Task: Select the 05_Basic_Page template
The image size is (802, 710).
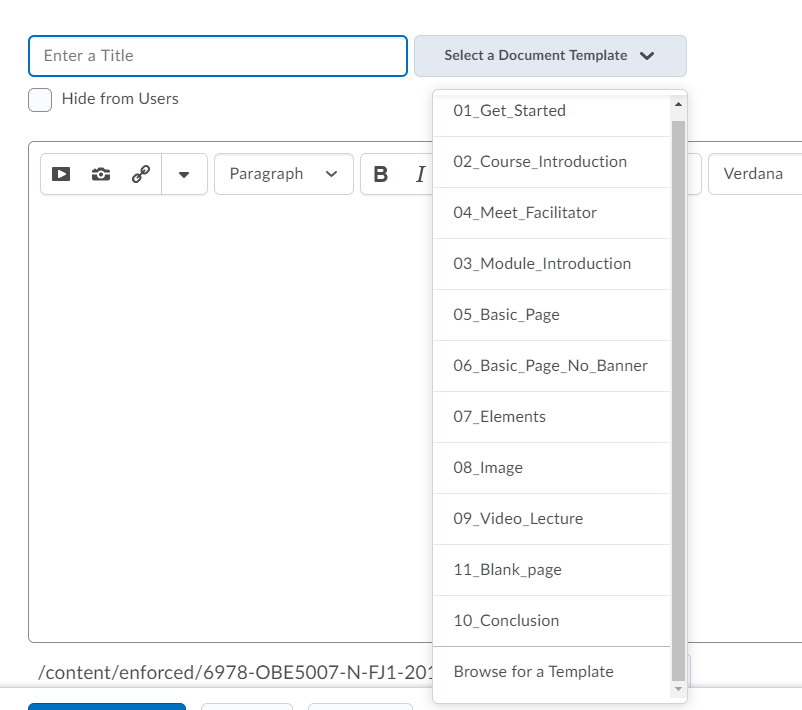Action: coord(551,315)
